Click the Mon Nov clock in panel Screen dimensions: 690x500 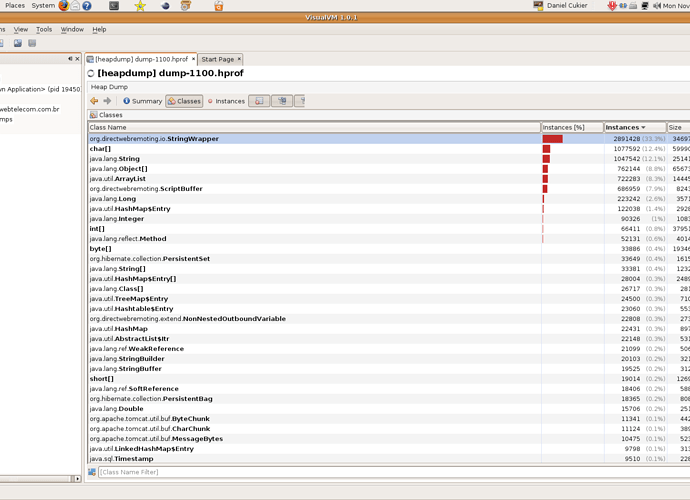click(676, 6)
